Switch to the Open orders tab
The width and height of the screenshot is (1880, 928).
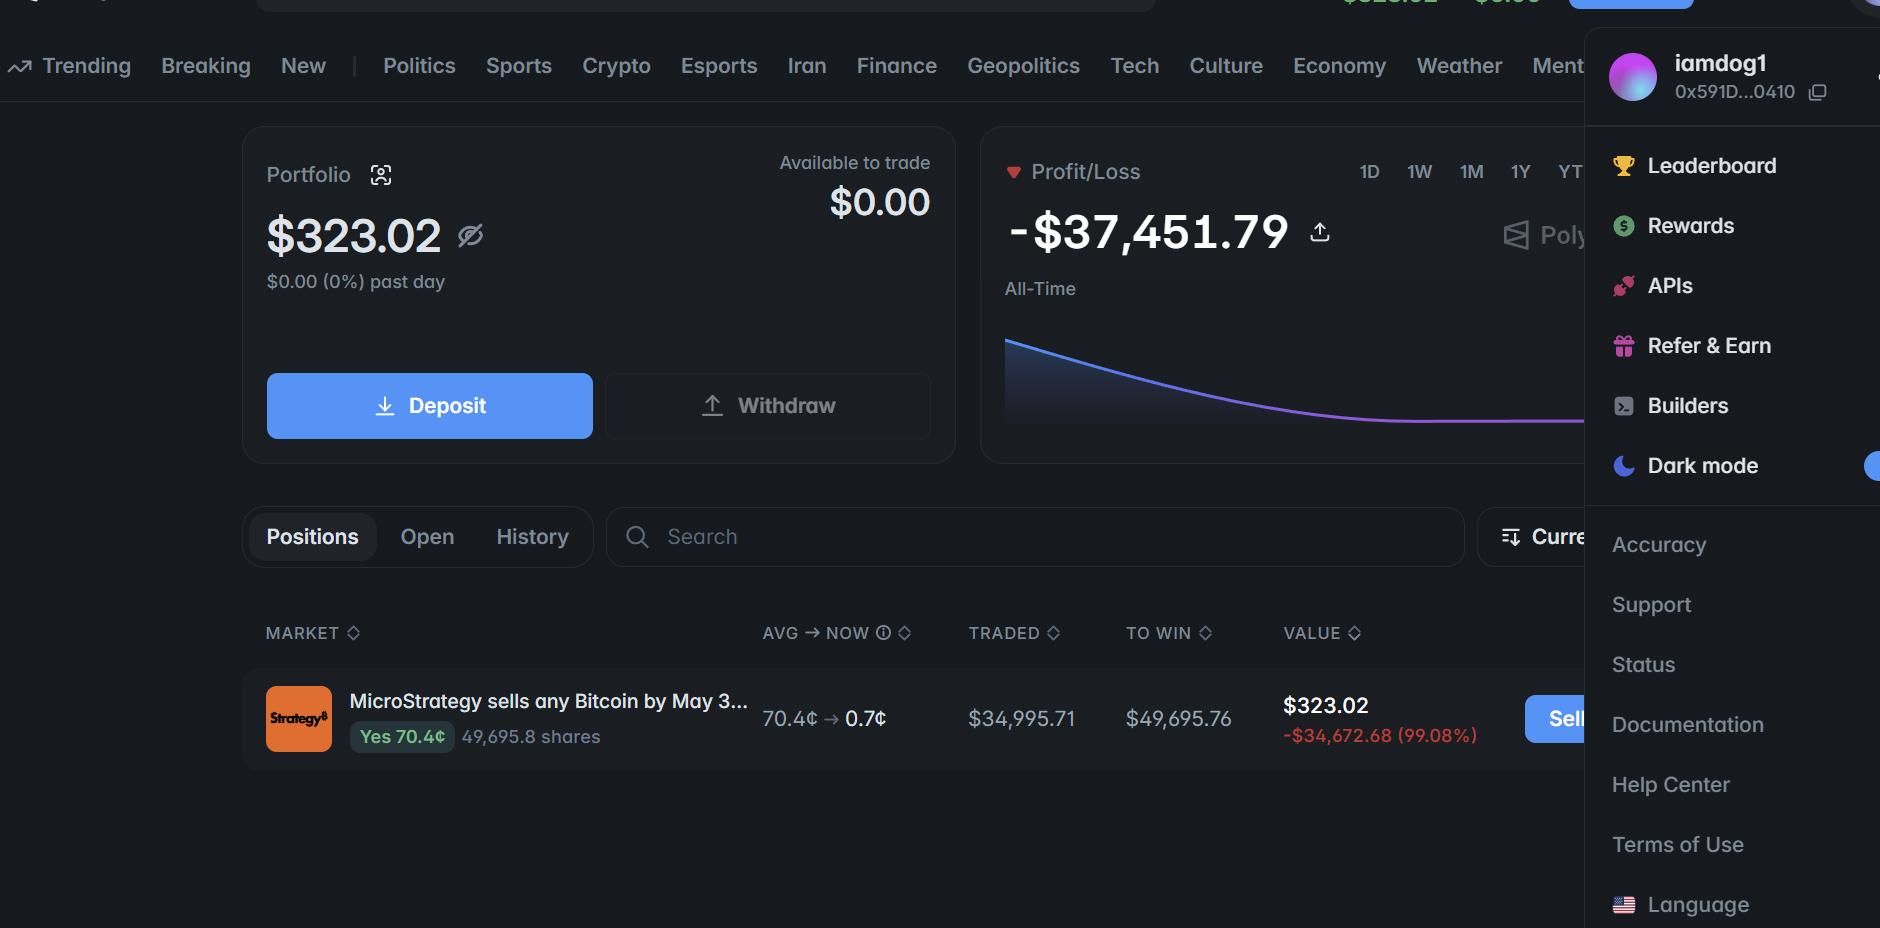pos(427,537)
